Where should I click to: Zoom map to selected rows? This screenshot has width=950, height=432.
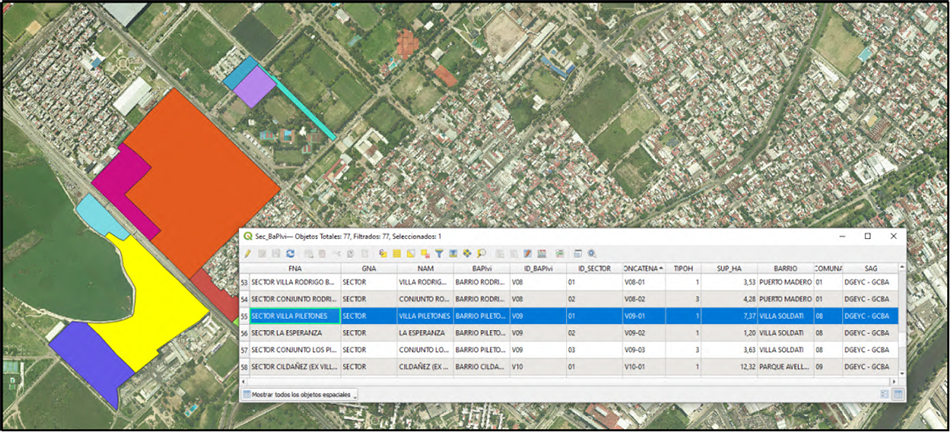pyautogui.click(x=482, y=254)
